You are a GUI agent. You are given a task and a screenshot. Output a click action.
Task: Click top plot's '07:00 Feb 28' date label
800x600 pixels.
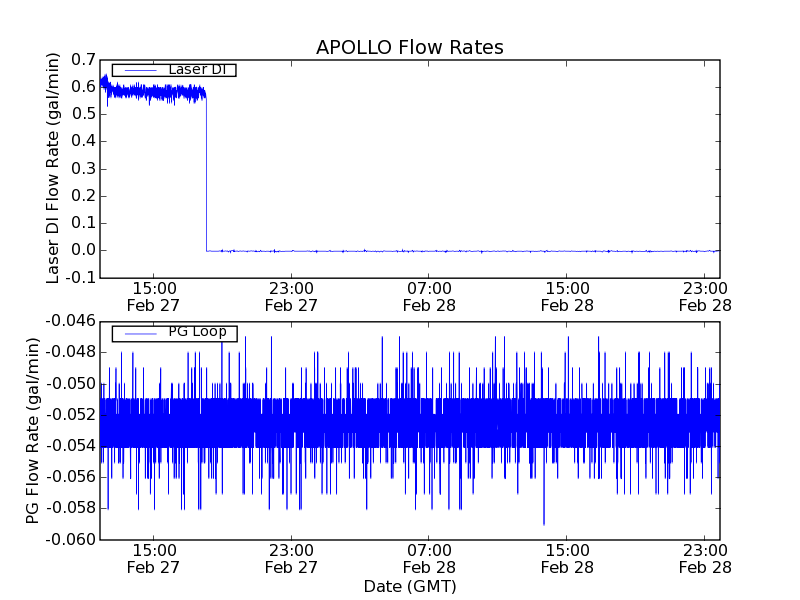pyautogui.click(x=429, y=297)
